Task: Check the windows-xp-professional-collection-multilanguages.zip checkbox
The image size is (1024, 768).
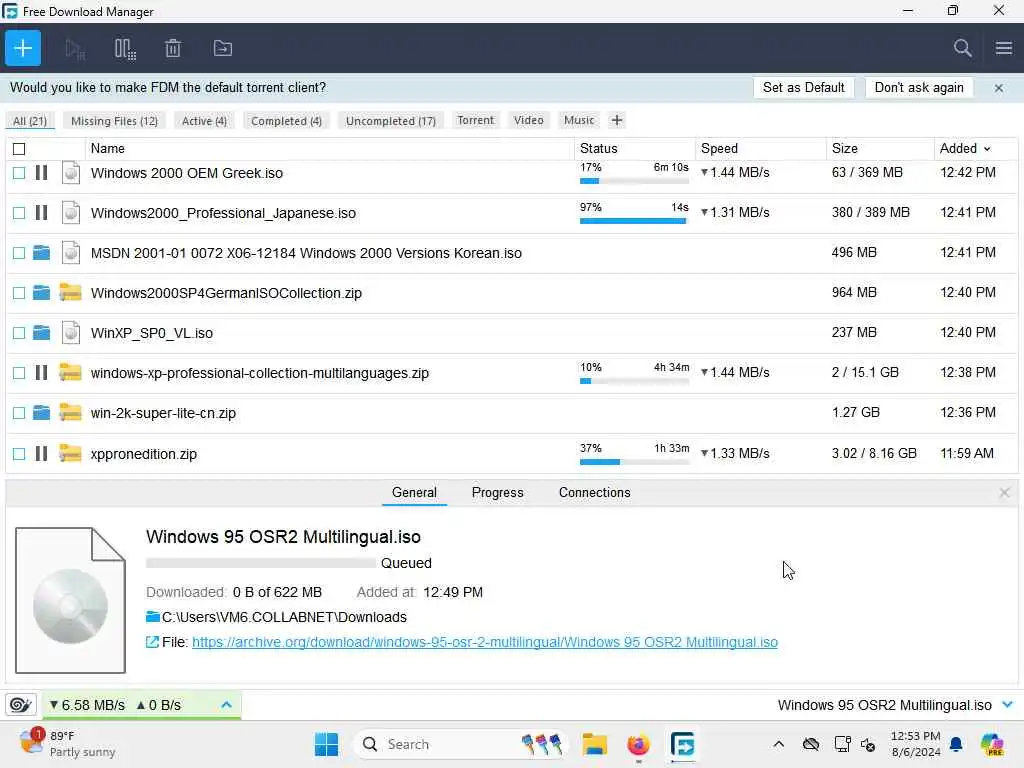Action: [19, 373]
